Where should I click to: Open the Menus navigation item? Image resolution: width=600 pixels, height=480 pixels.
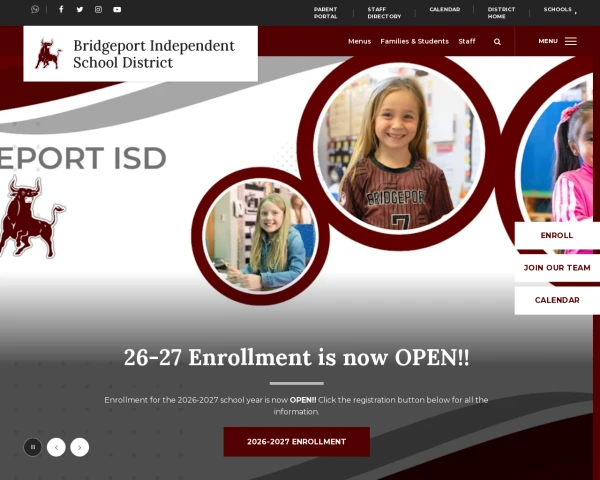click(359, 41)
